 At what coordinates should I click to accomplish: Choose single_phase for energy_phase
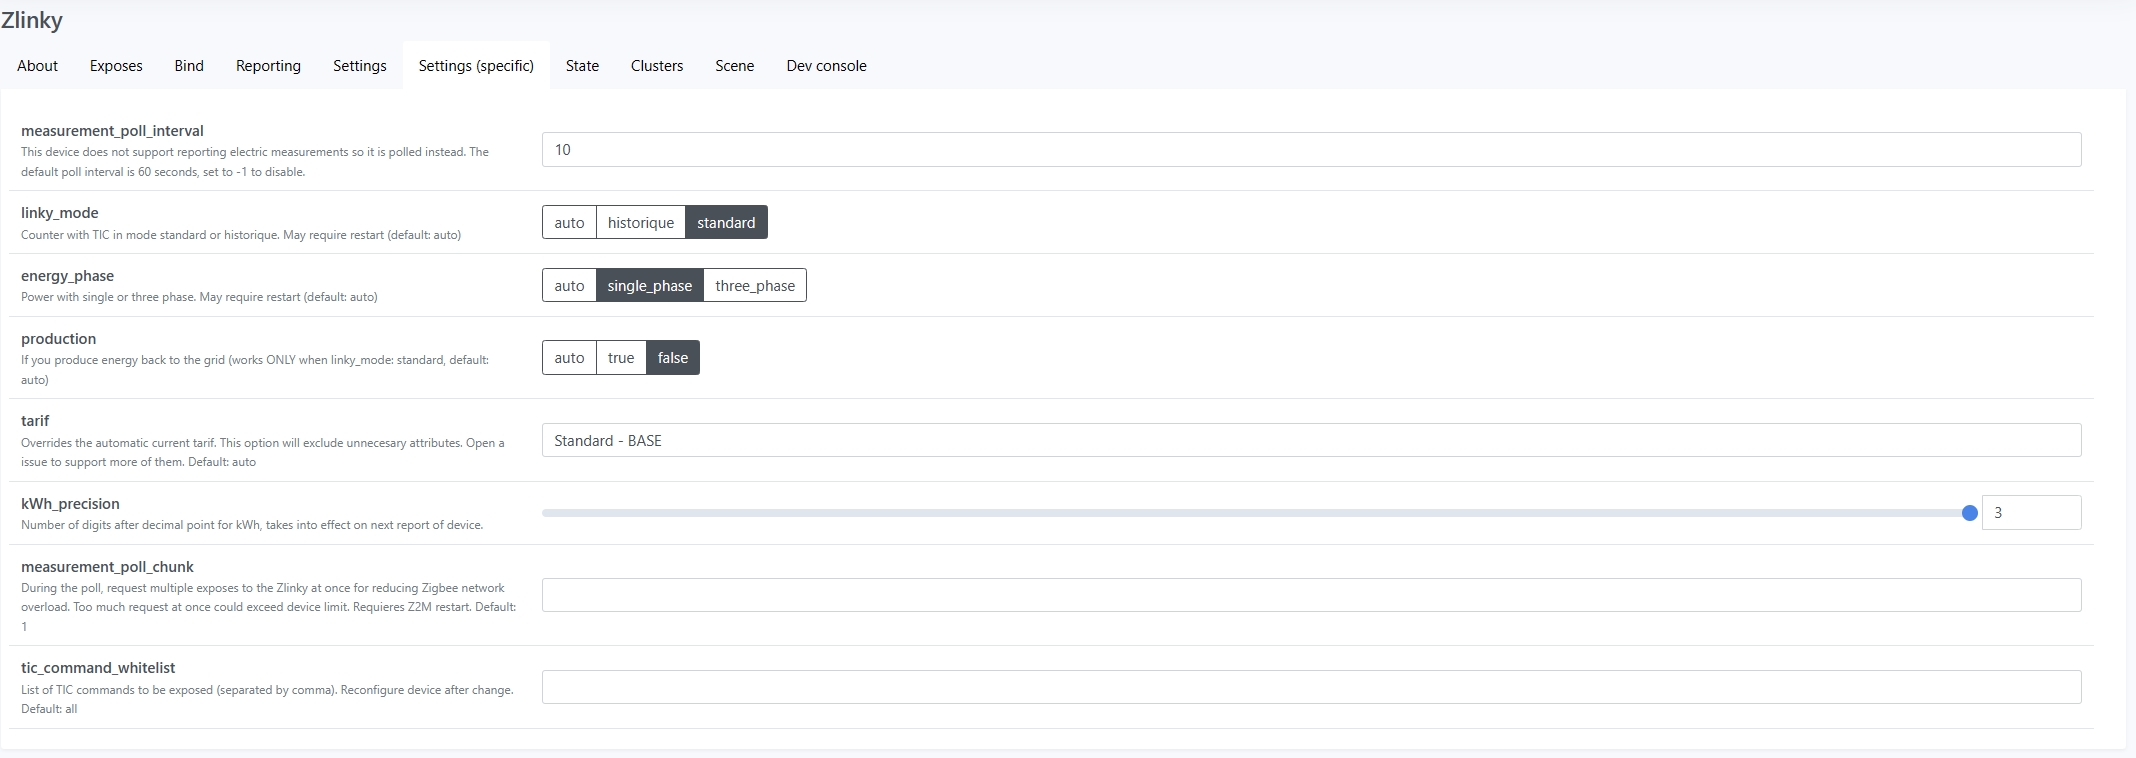(x=650, y=286)
